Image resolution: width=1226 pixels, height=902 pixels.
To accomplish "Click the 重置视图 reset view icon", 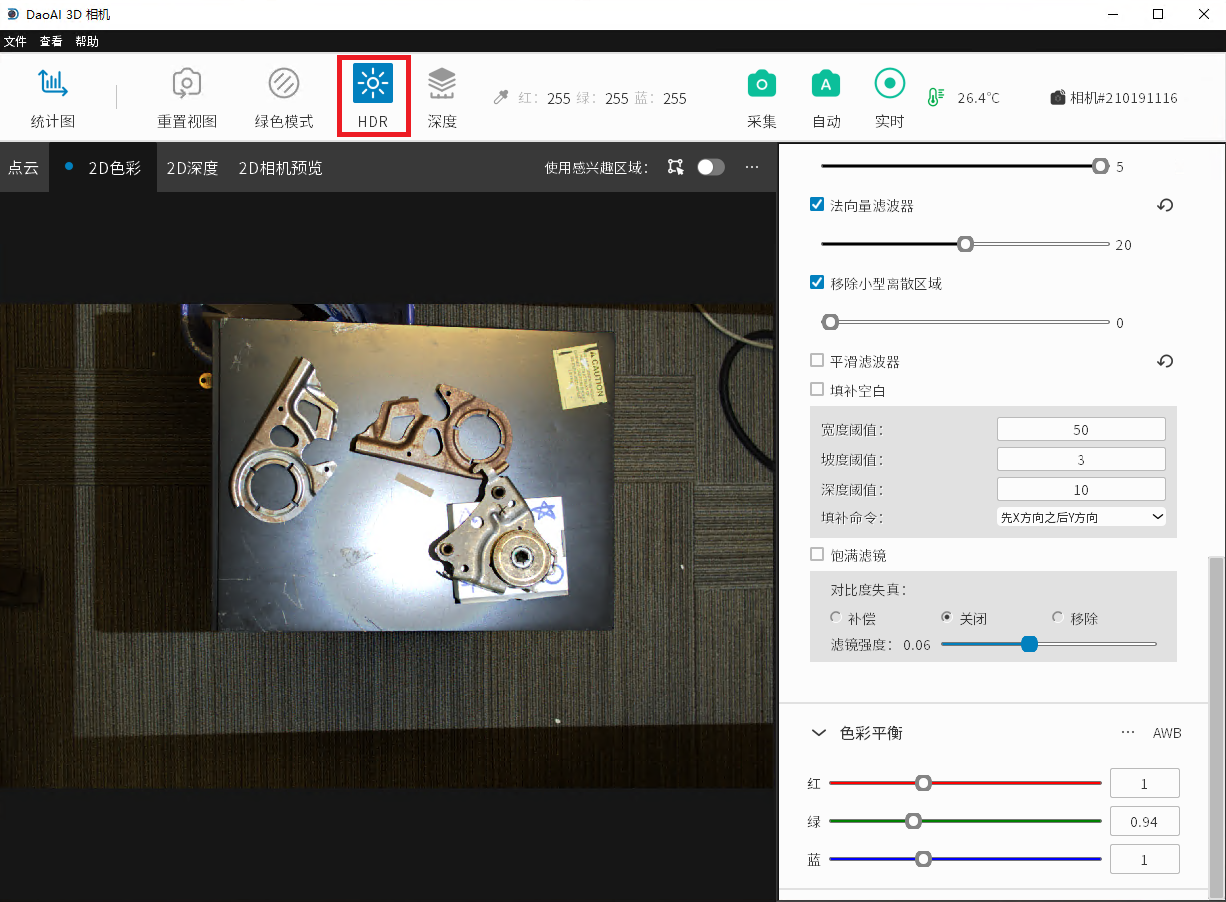I will [x=187, y=84].
